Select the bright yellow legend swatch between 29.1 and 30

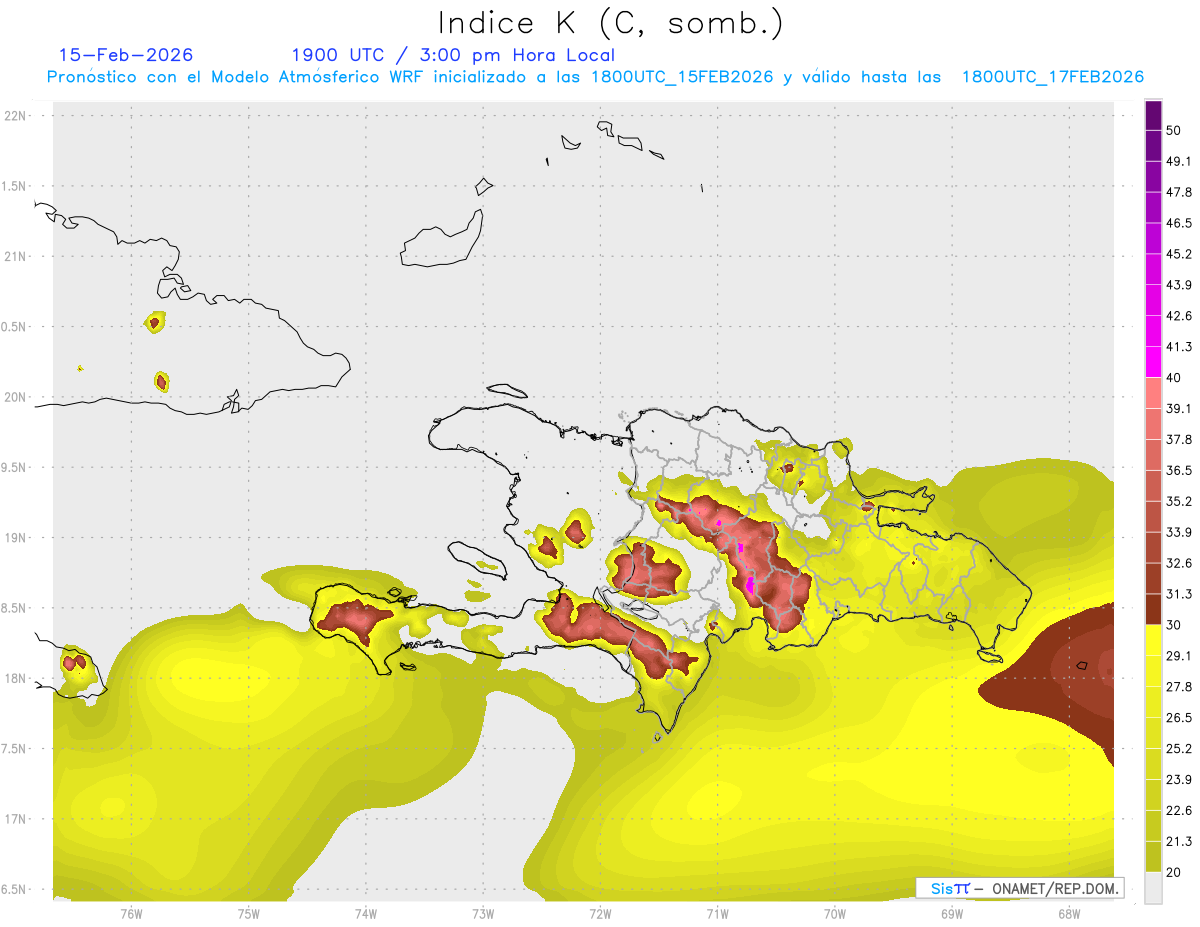click(1153, 640)
